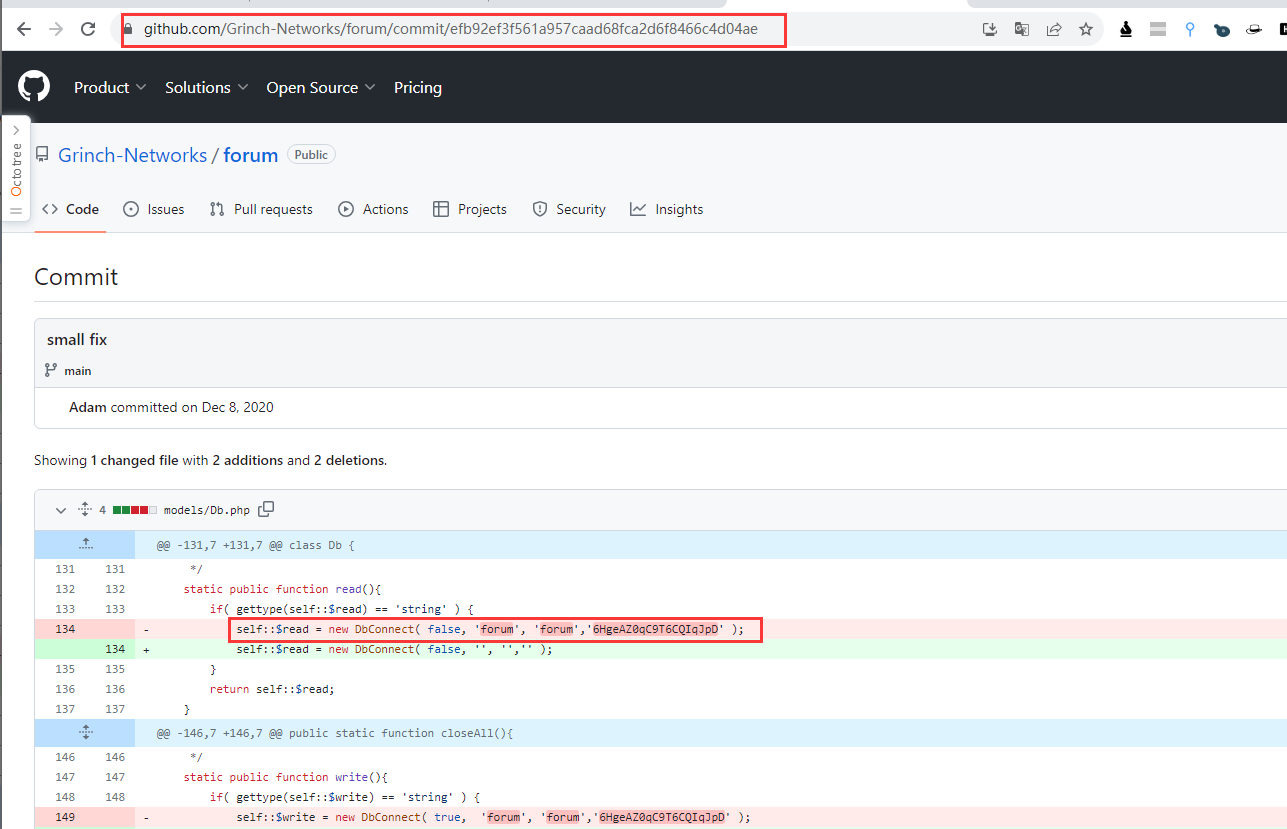Click the 'small fix' commit title
The image size is (1287, 829).
77,340
